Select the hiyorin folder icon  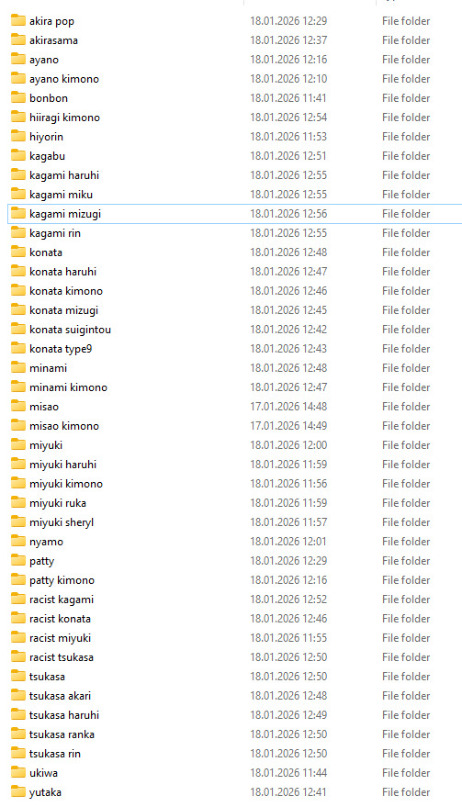click(18, 136)
